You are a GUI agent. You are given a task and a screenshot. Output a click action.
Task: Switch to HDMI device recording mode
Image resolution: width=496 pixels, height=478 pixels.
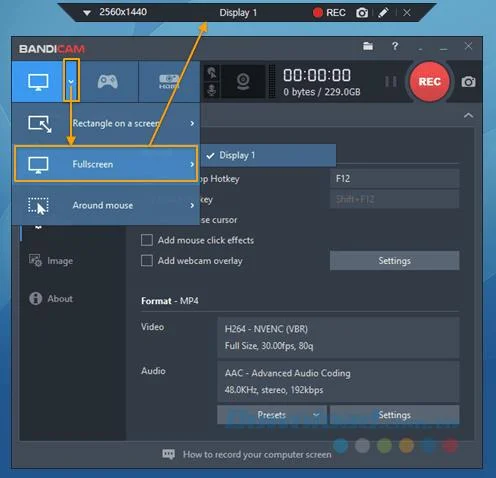coord(169,82)
